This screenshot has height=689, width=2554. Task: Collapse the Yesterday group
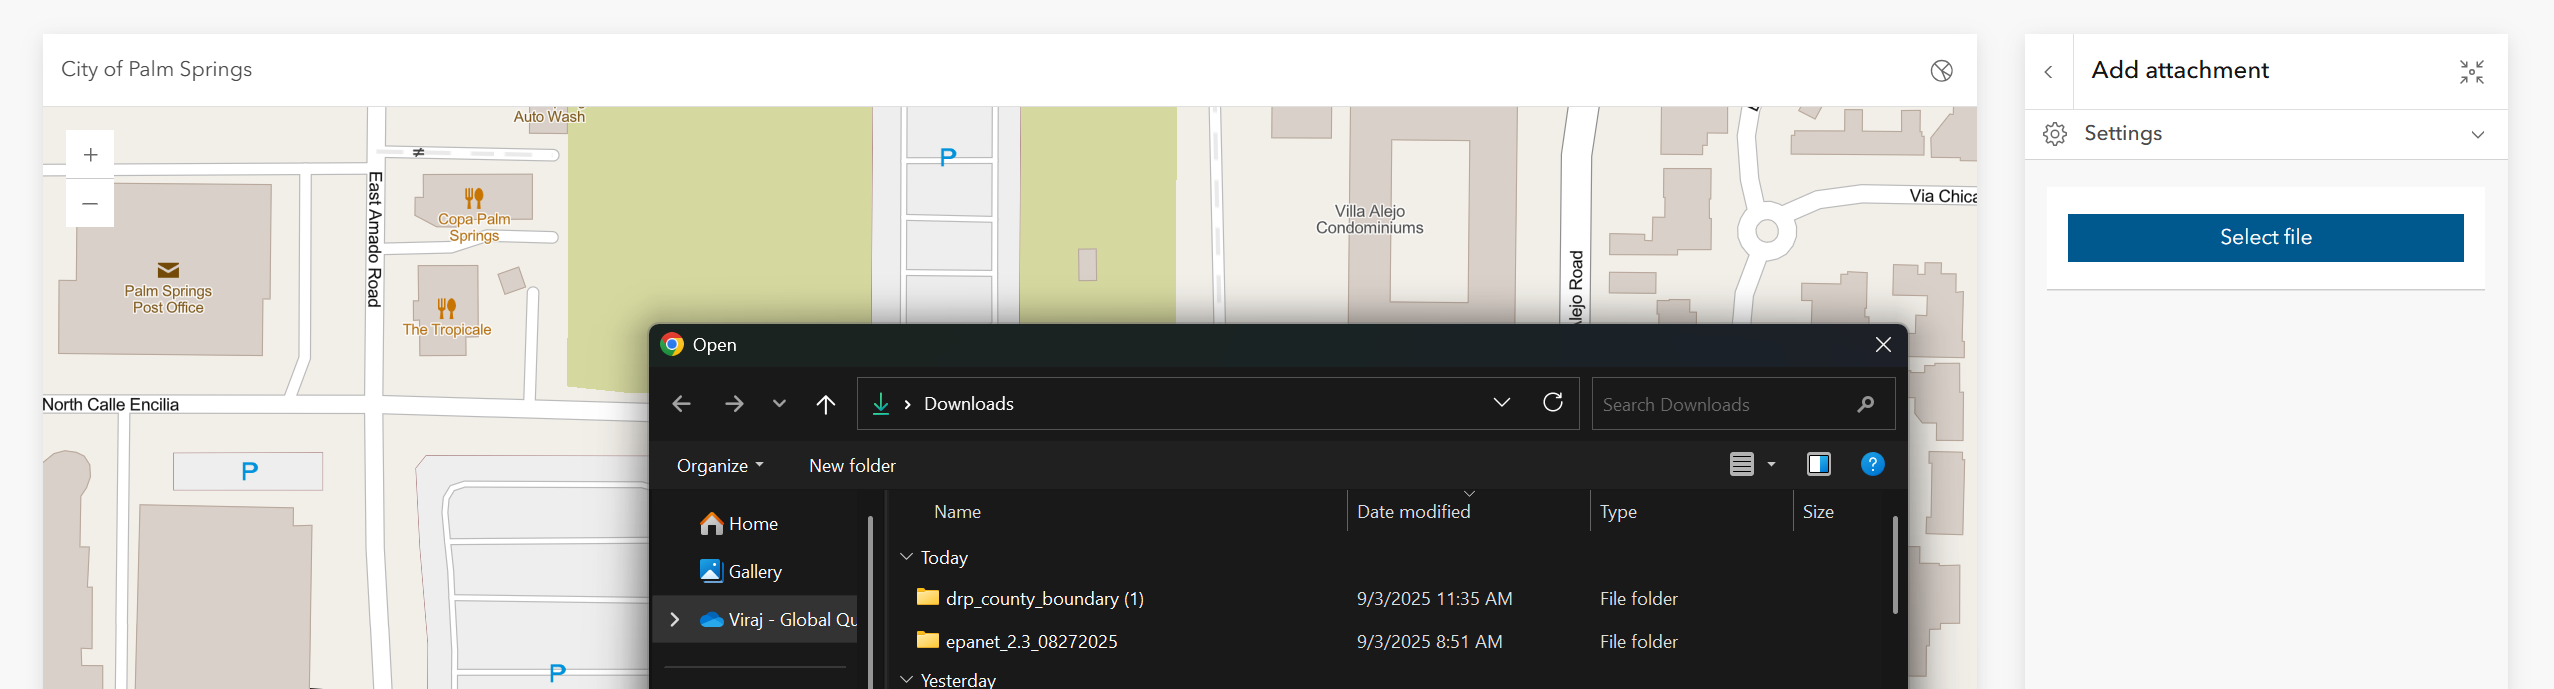906,679
